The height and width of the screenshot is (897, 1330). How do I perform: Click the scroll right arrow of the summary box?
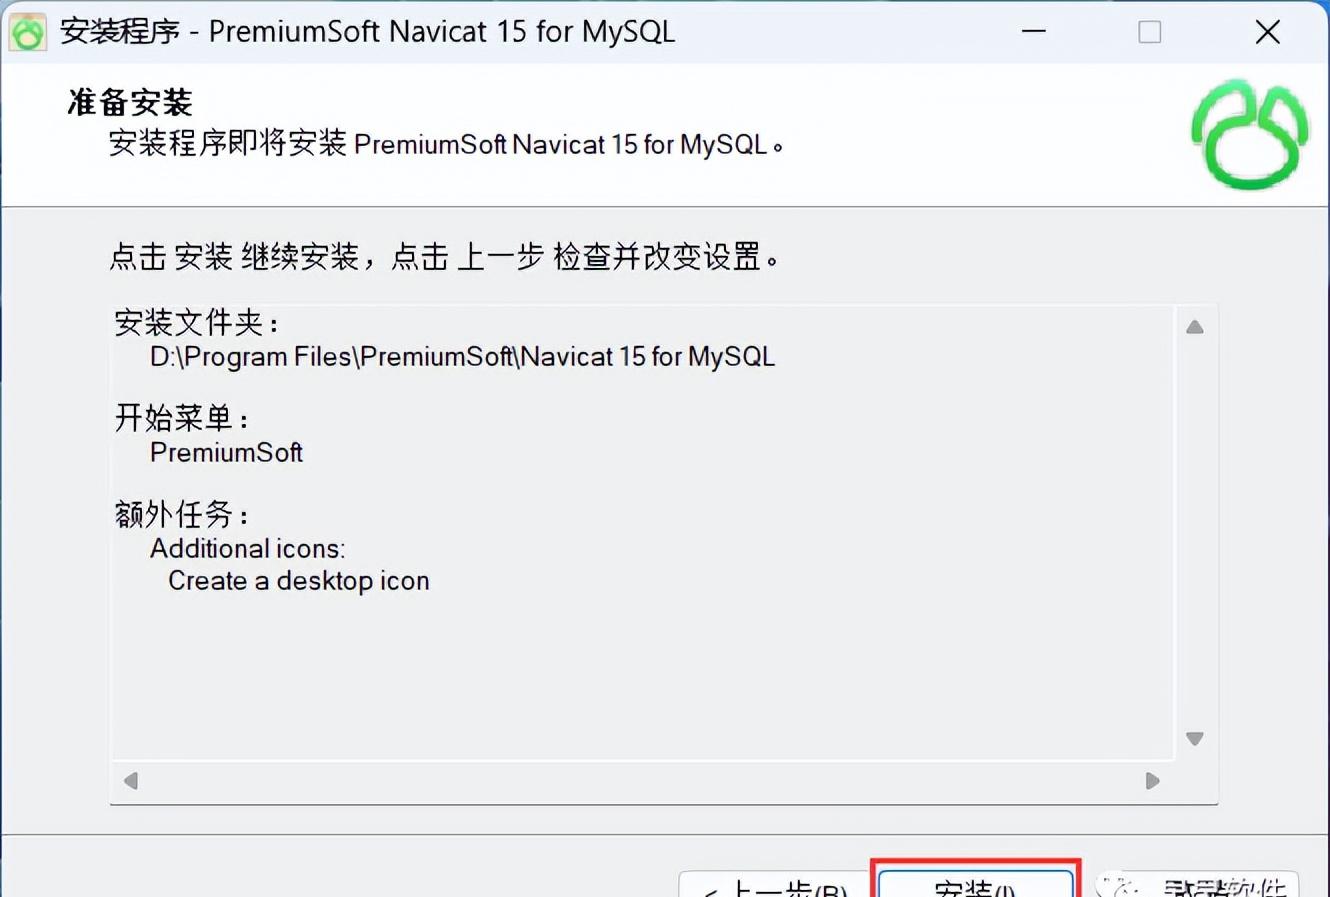click(1153, 781)
